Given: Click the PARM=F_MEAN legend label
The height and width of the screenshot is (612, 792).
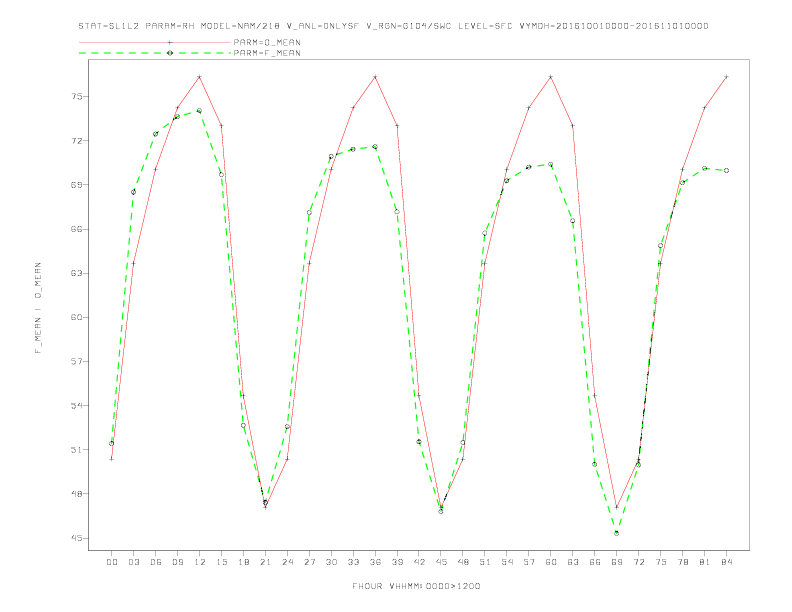Looking at the screenshot, I should point(267,53).
